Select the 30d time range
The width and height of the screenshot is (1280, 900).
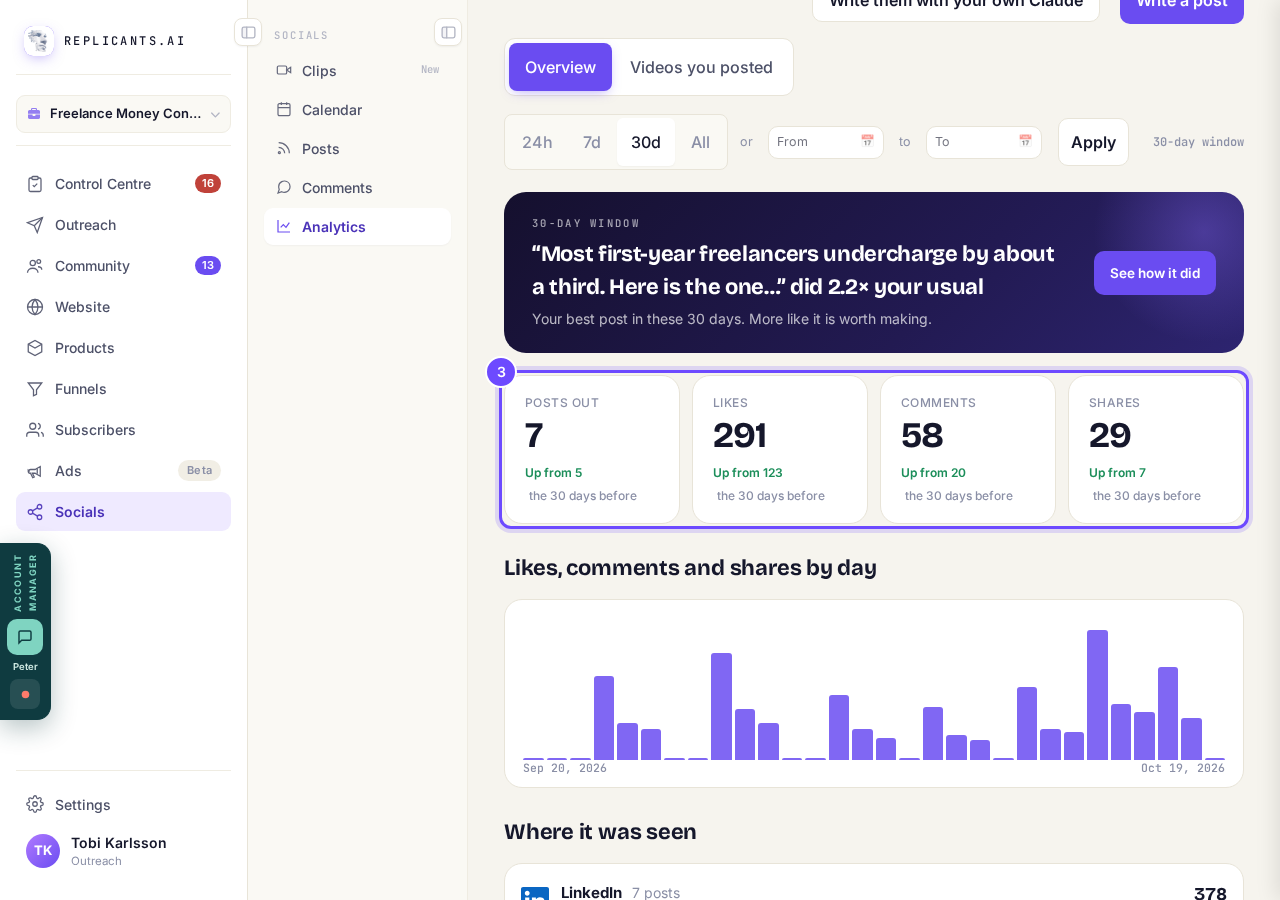[646, 142]
